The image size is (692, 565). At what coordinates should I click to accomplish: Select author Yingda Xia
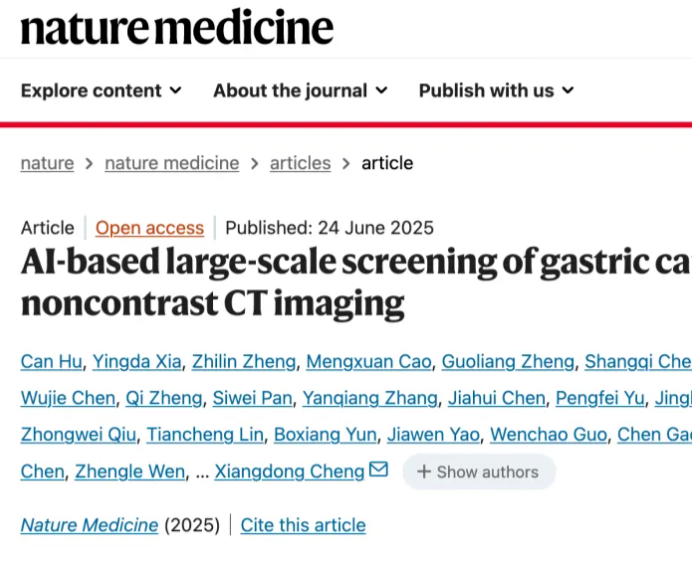136,362
